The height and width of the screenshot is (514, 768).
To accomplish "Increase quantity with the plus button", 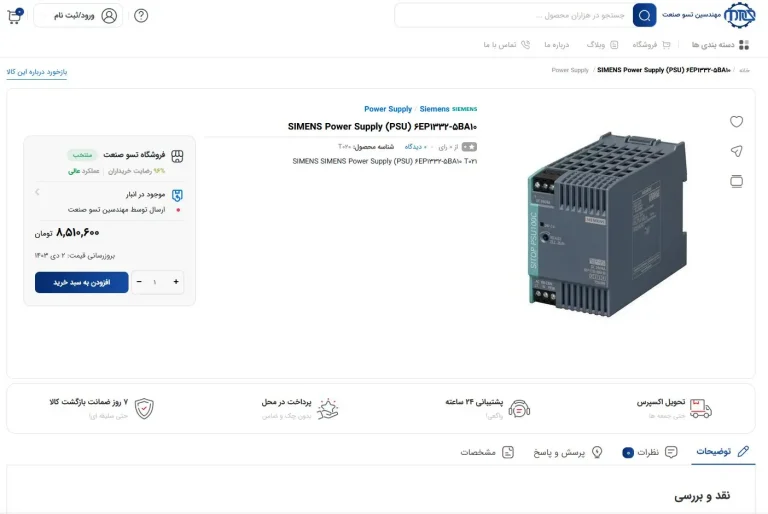I will click(x=177, y=282).
